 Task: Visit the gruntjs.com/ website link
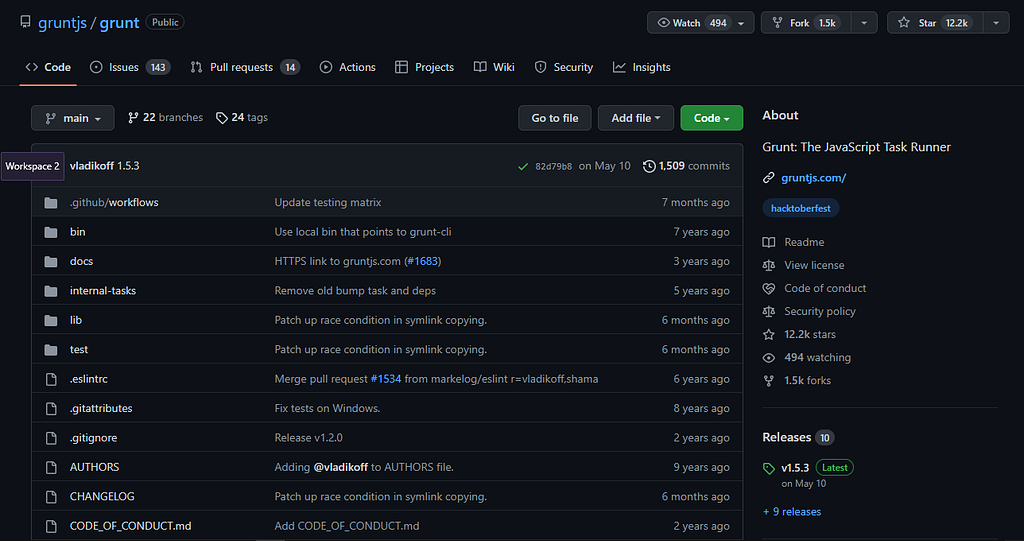(814, 178)
